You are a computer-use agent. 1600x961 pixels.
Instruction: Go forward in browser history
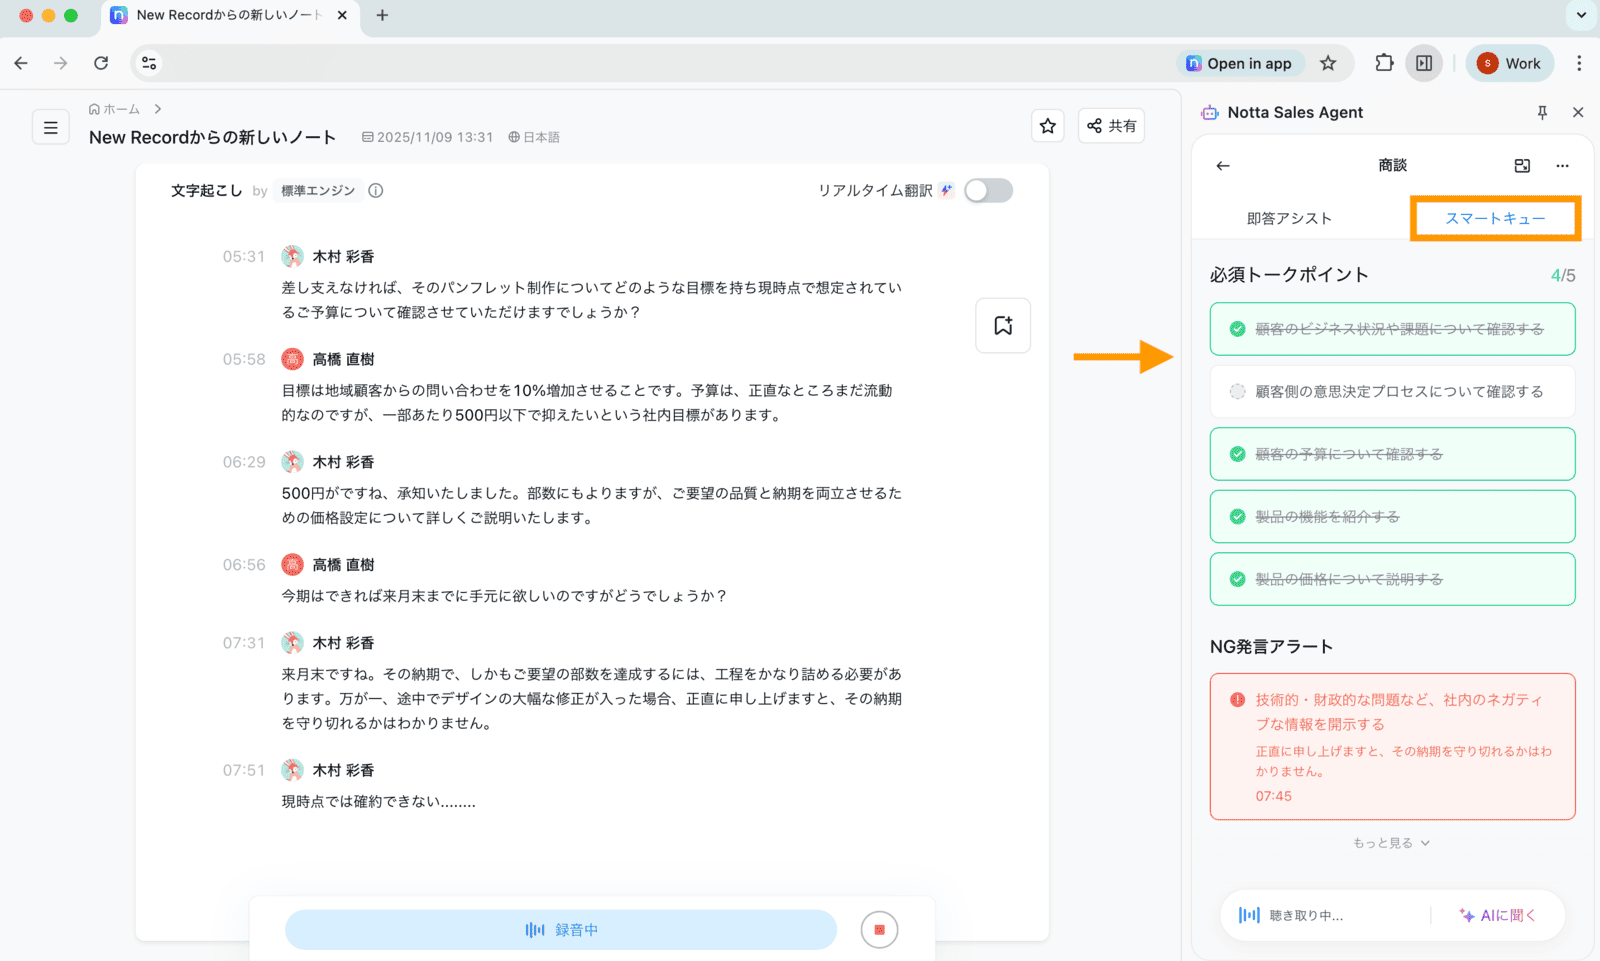click(x=61, y=63)
